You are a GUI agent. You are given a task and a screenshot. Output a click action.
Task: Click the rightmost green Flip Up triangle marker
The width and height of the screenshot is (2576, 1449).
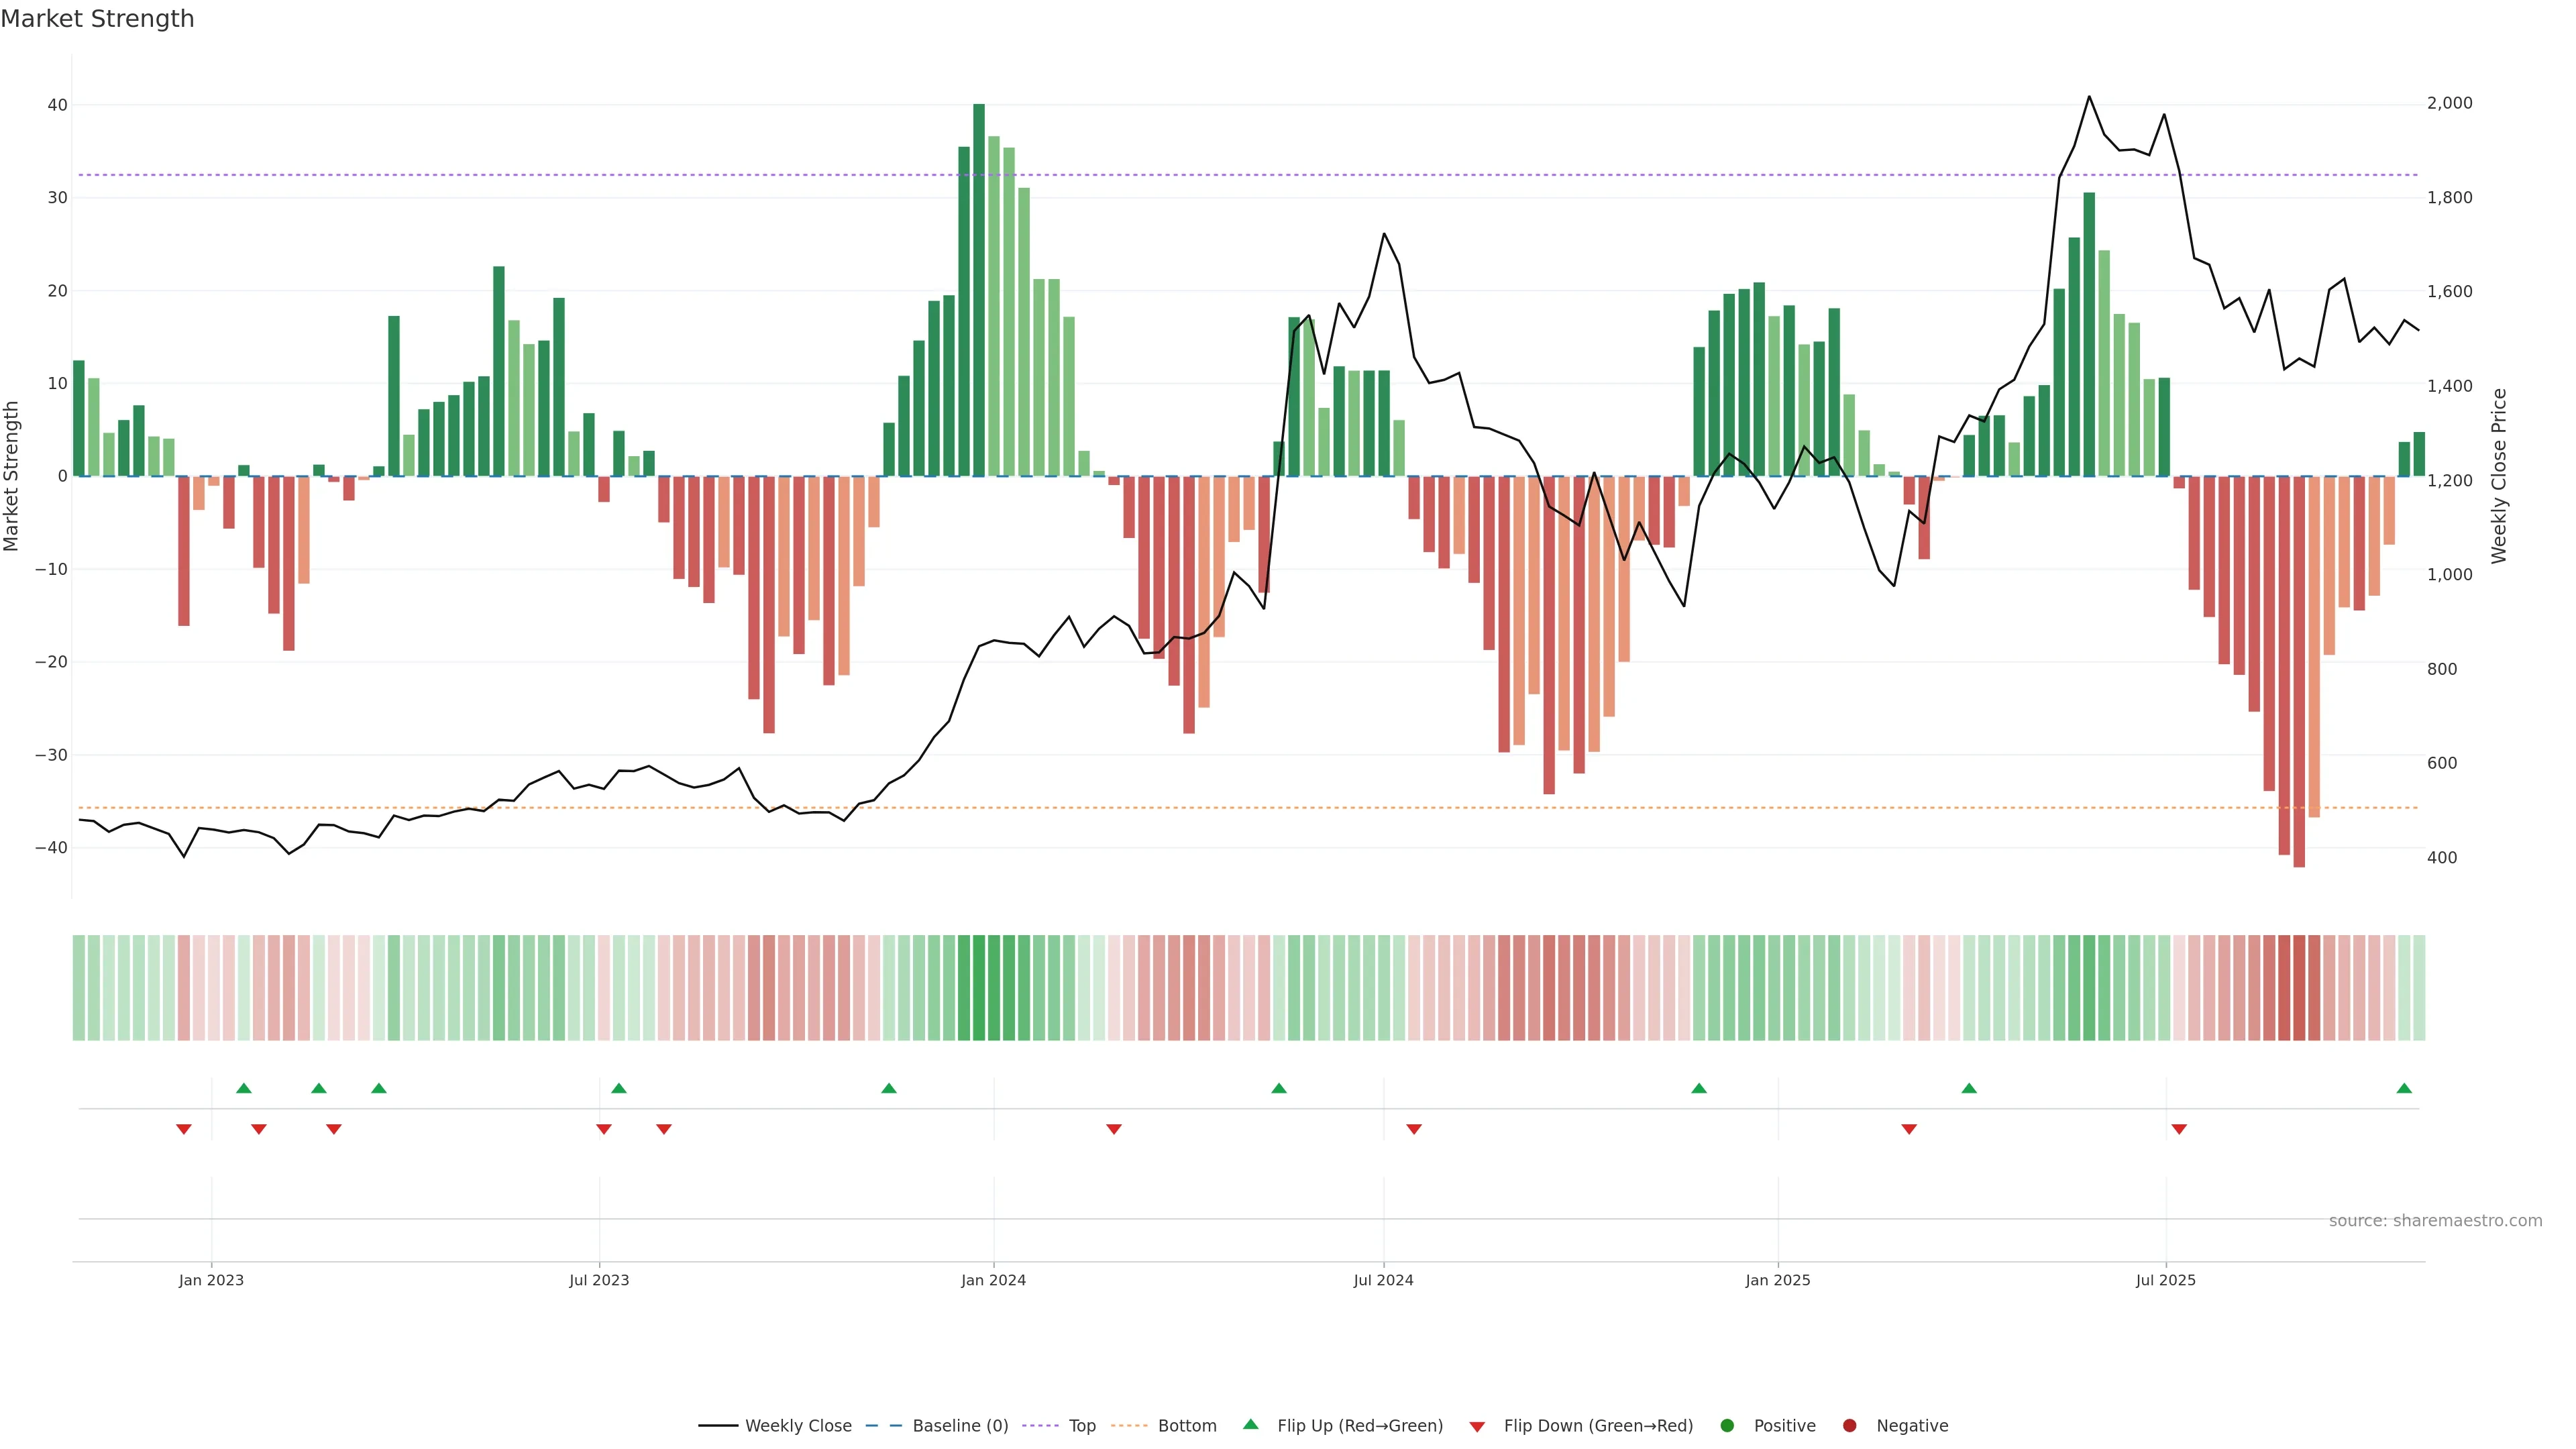(2404, 1088)
